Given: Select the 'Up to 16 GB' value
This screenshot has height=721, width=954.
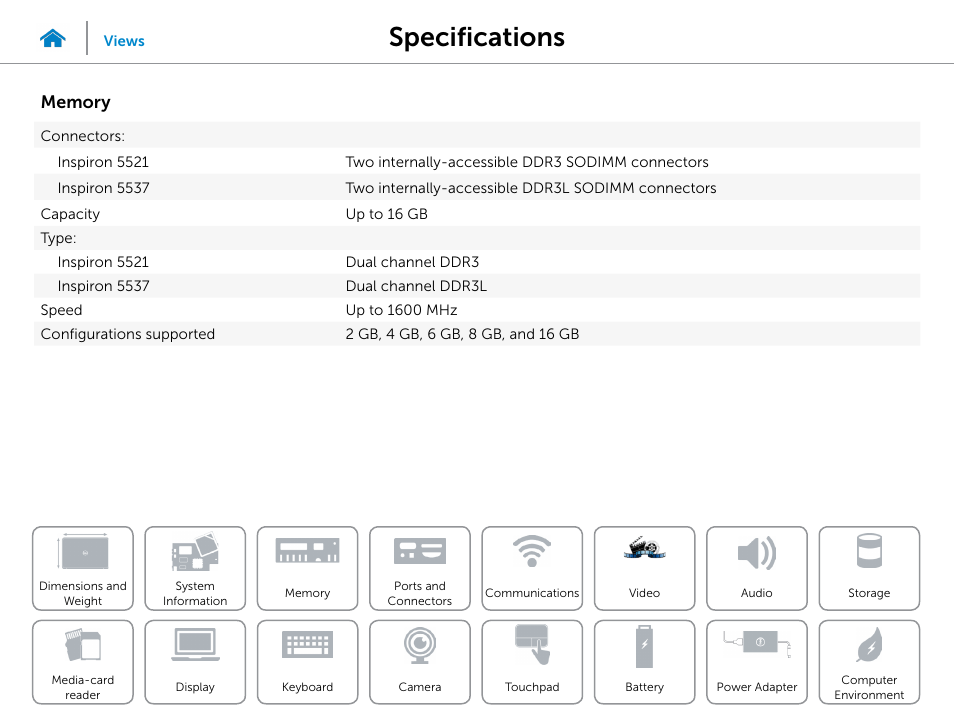Looking at the screenshot, I should click(x=386, y=214).
